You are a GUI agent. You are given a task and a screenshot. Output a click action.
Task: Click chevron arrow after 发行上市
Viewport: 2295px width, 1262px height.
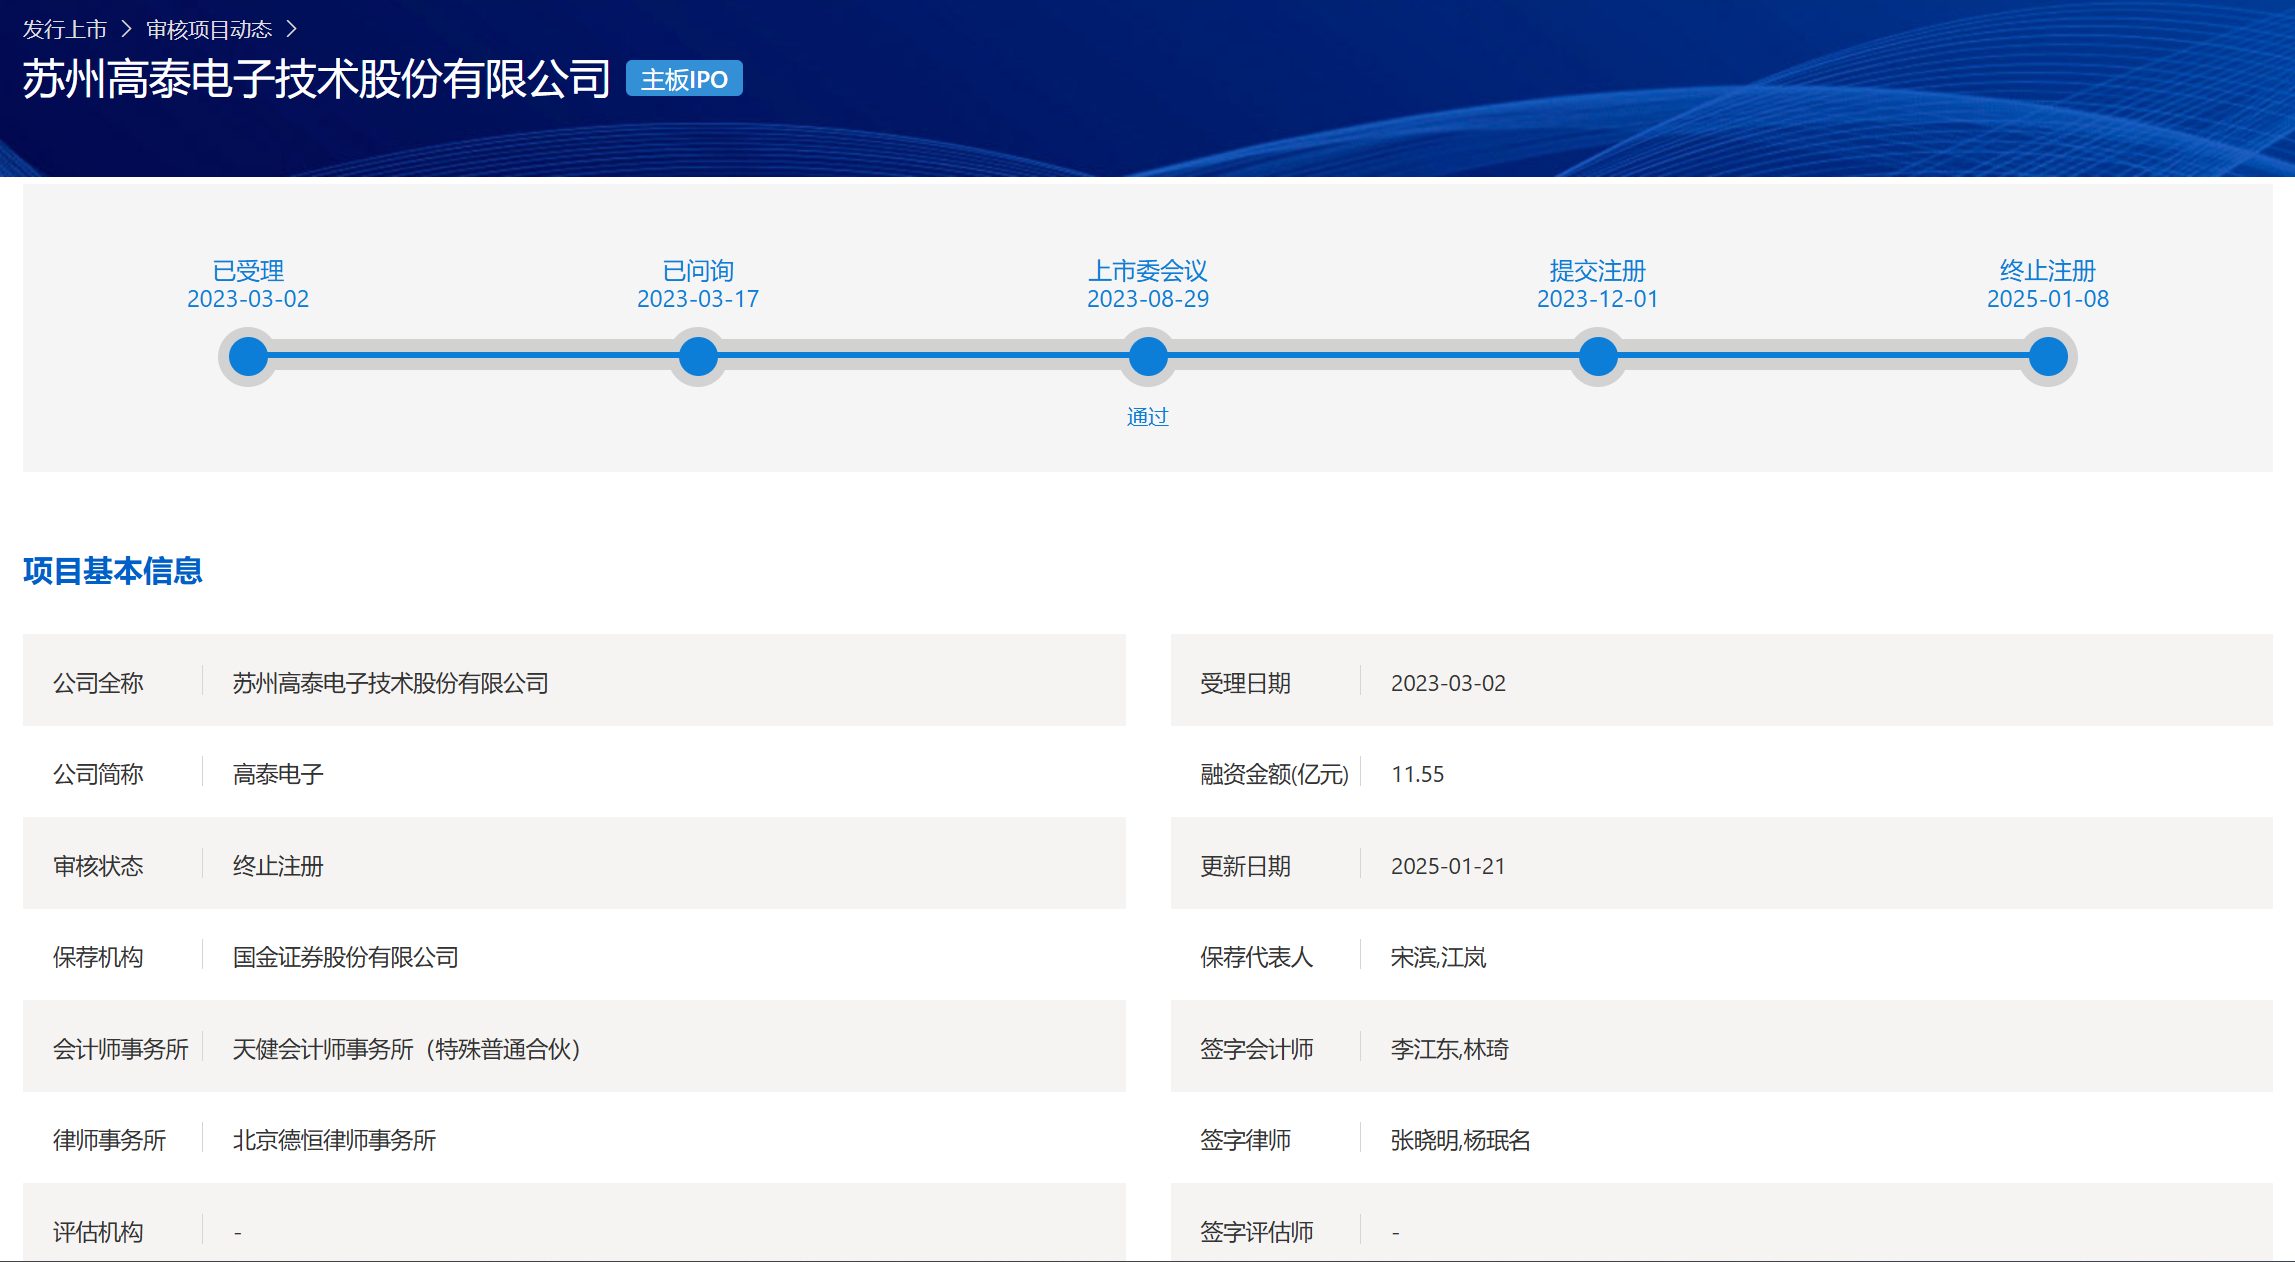click(x=127, y=30)
